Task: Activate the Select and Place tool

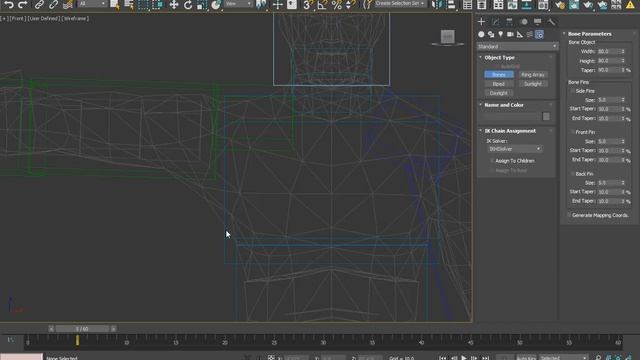Action: 216,4
